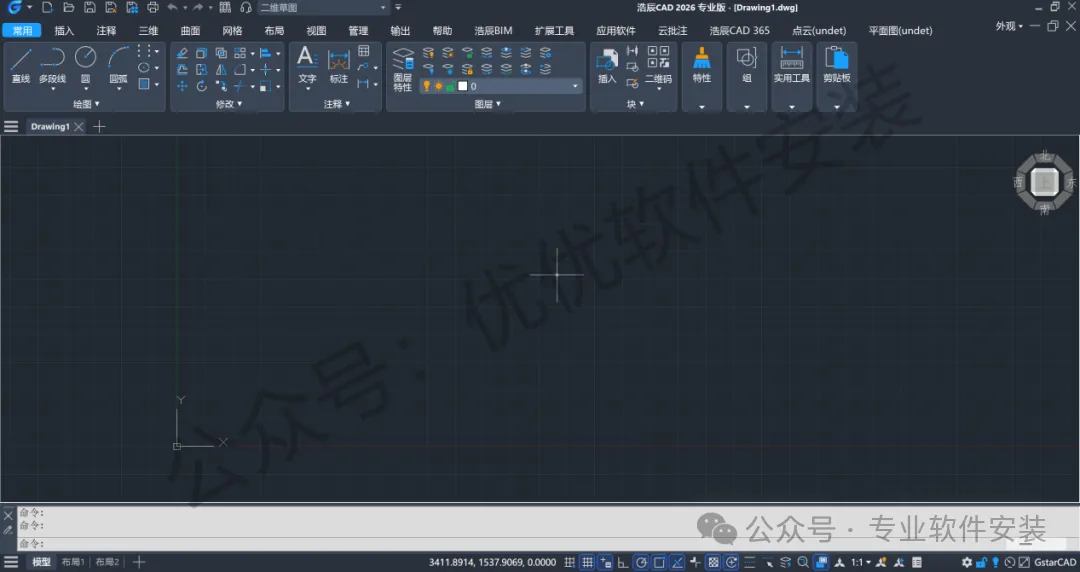Click the table icon in 注释 panel
The height and width of the screenshot is (572, 1080).
(364, 51)
